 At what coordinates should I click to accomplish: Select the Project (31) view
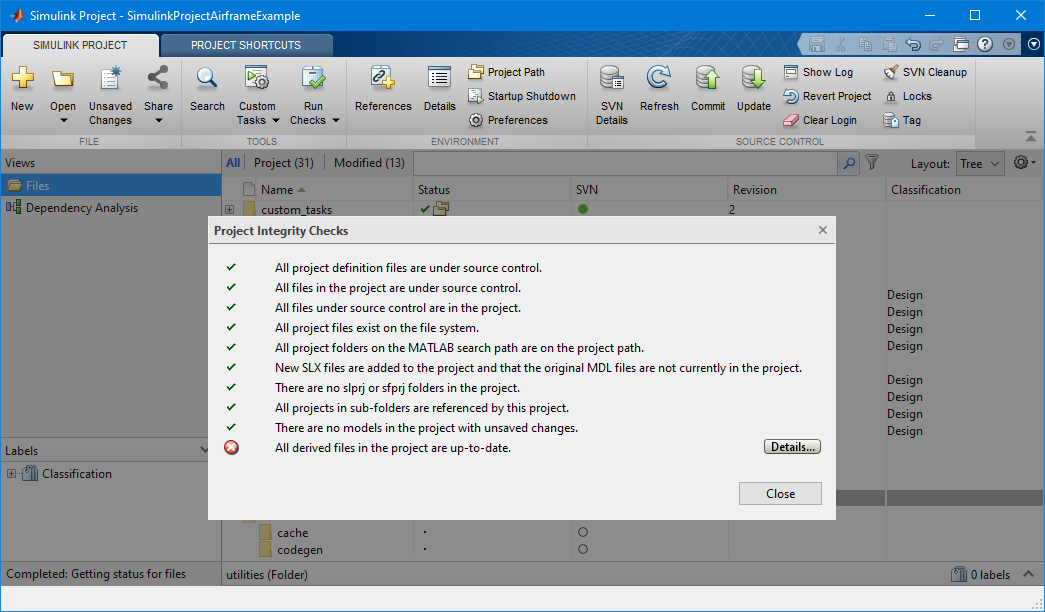pyautogui.click(x=284, y=163)
